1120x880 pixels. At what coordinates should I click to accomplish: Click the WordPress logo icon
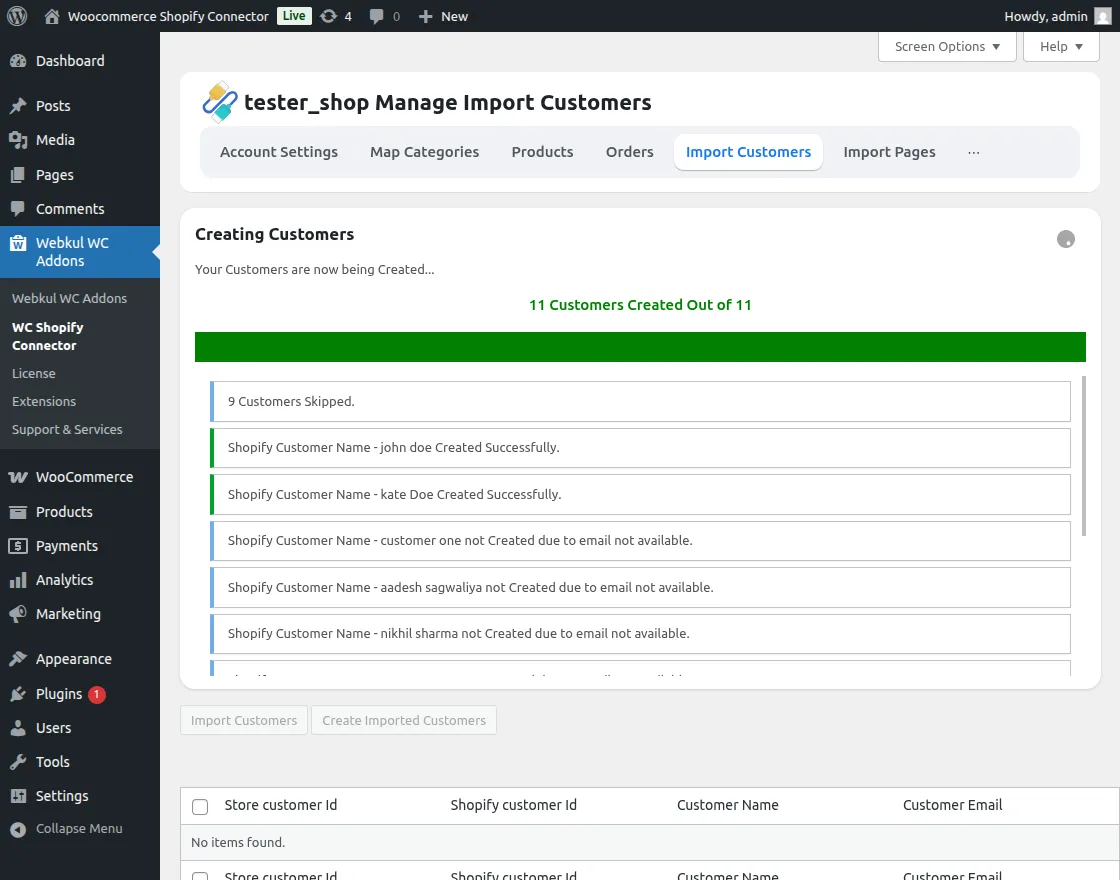[17, 16]
